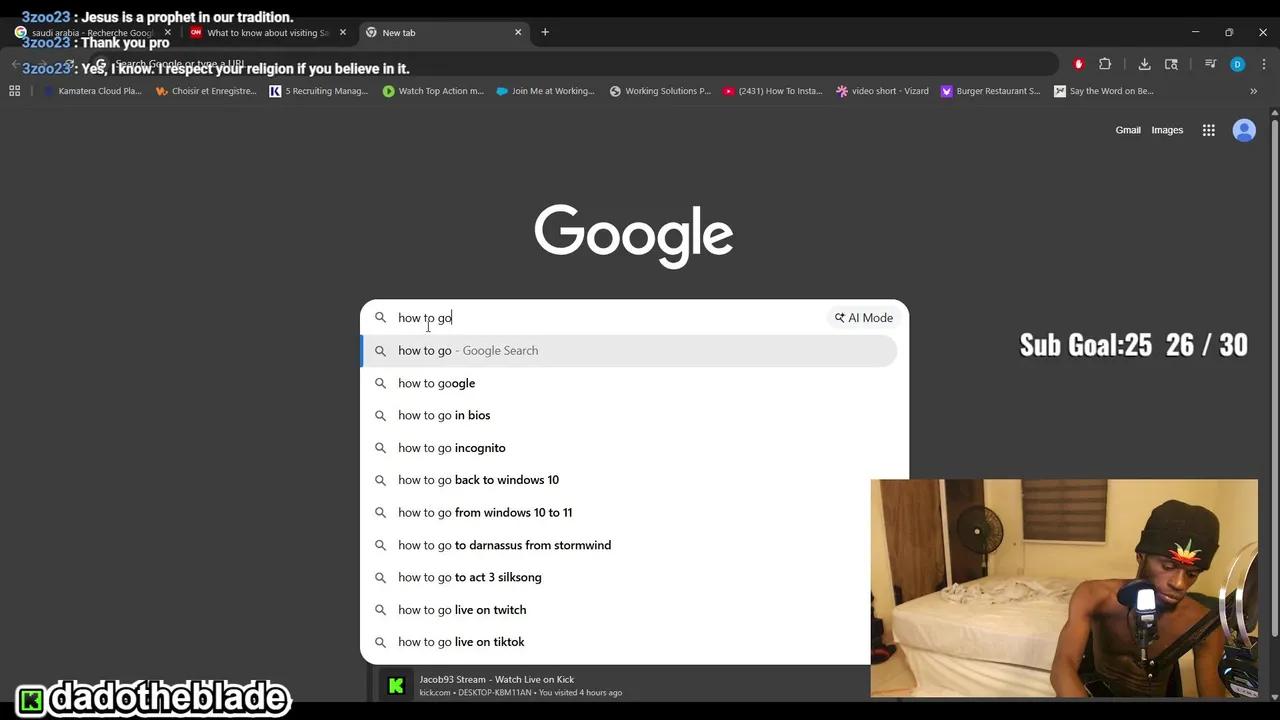The image size is (1280, 720).
Task: Select 'how to go to darnassus from stormwind'
Action: pyautogui.click(x=615, y=545)
